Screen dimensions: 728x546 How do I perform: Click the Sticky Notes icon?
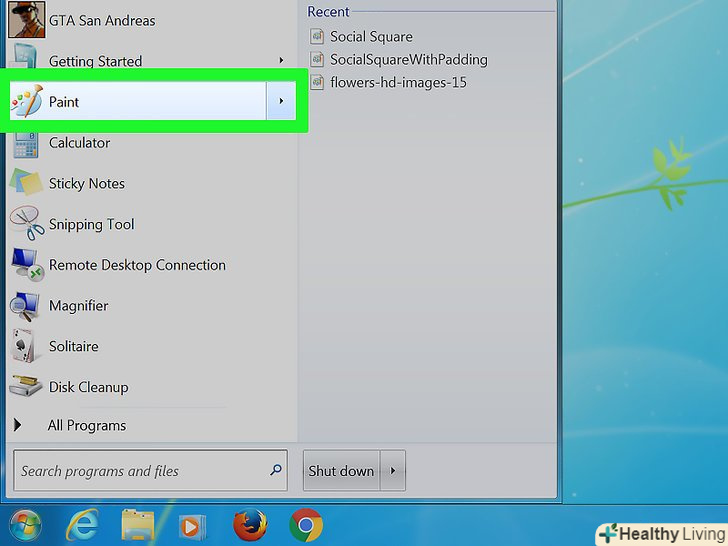click(26, 182)
